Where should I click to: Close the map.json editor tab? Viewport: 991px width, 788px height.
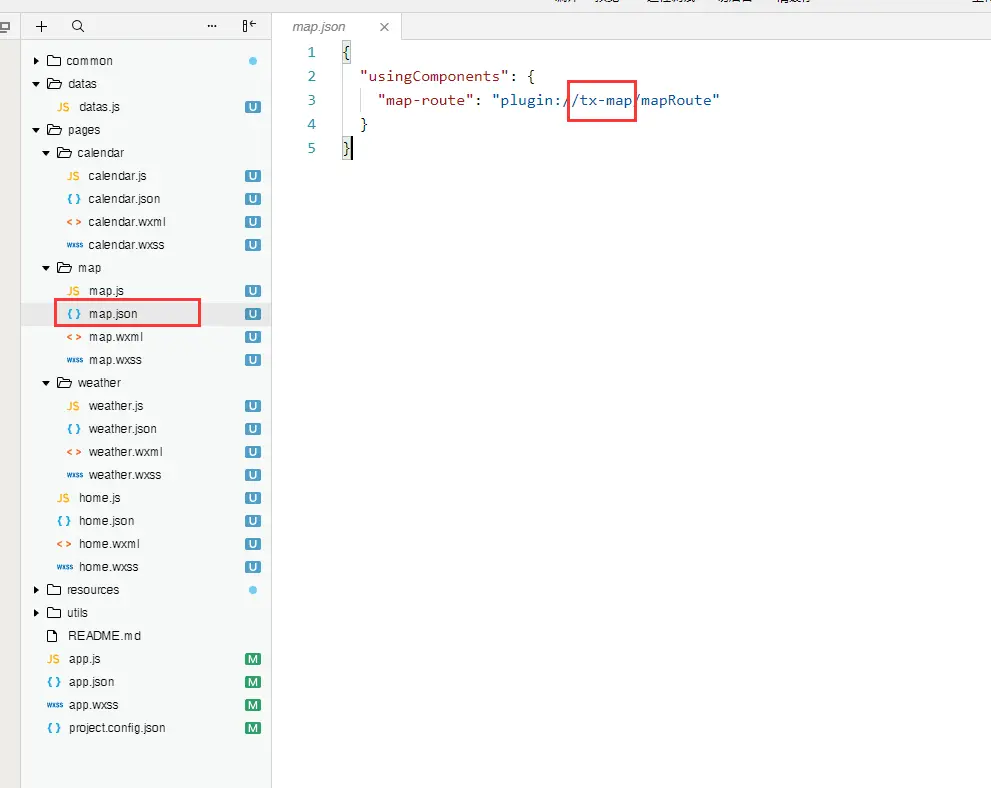(x=384, y=27)
